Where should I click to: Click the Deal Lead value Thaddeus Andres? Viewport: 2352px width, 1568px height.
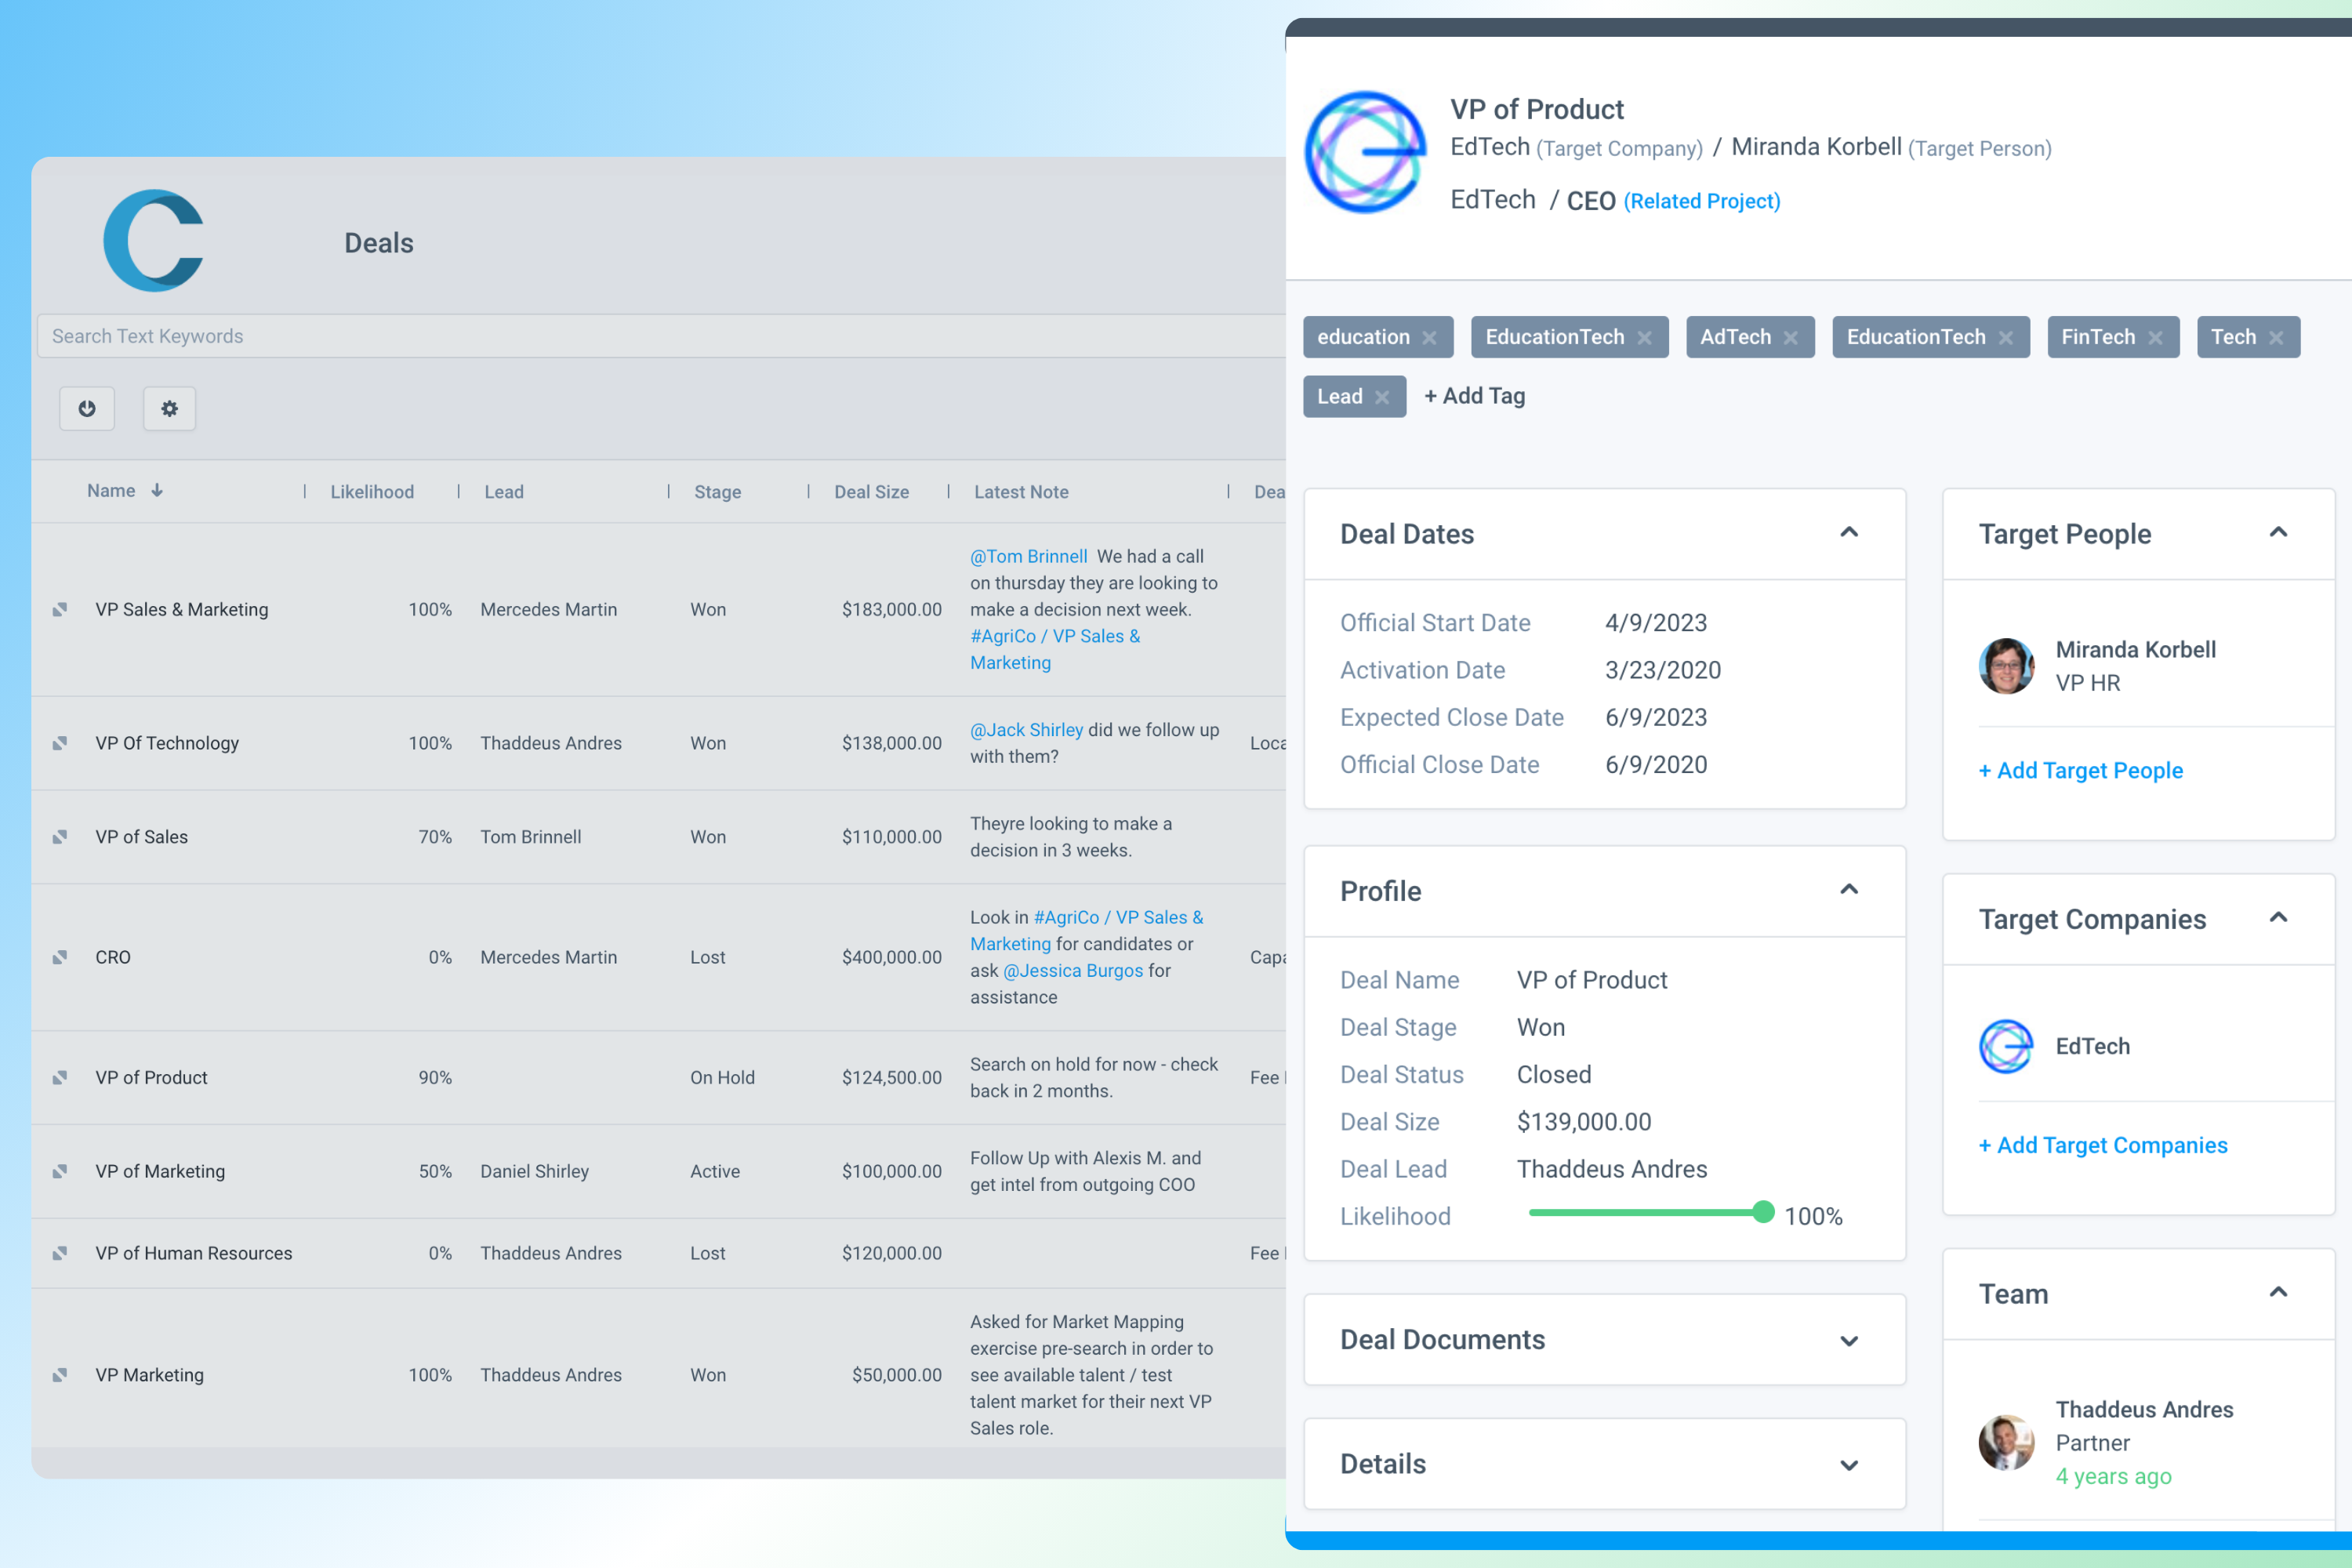pyautogui.click(x=1612, y=1169)
